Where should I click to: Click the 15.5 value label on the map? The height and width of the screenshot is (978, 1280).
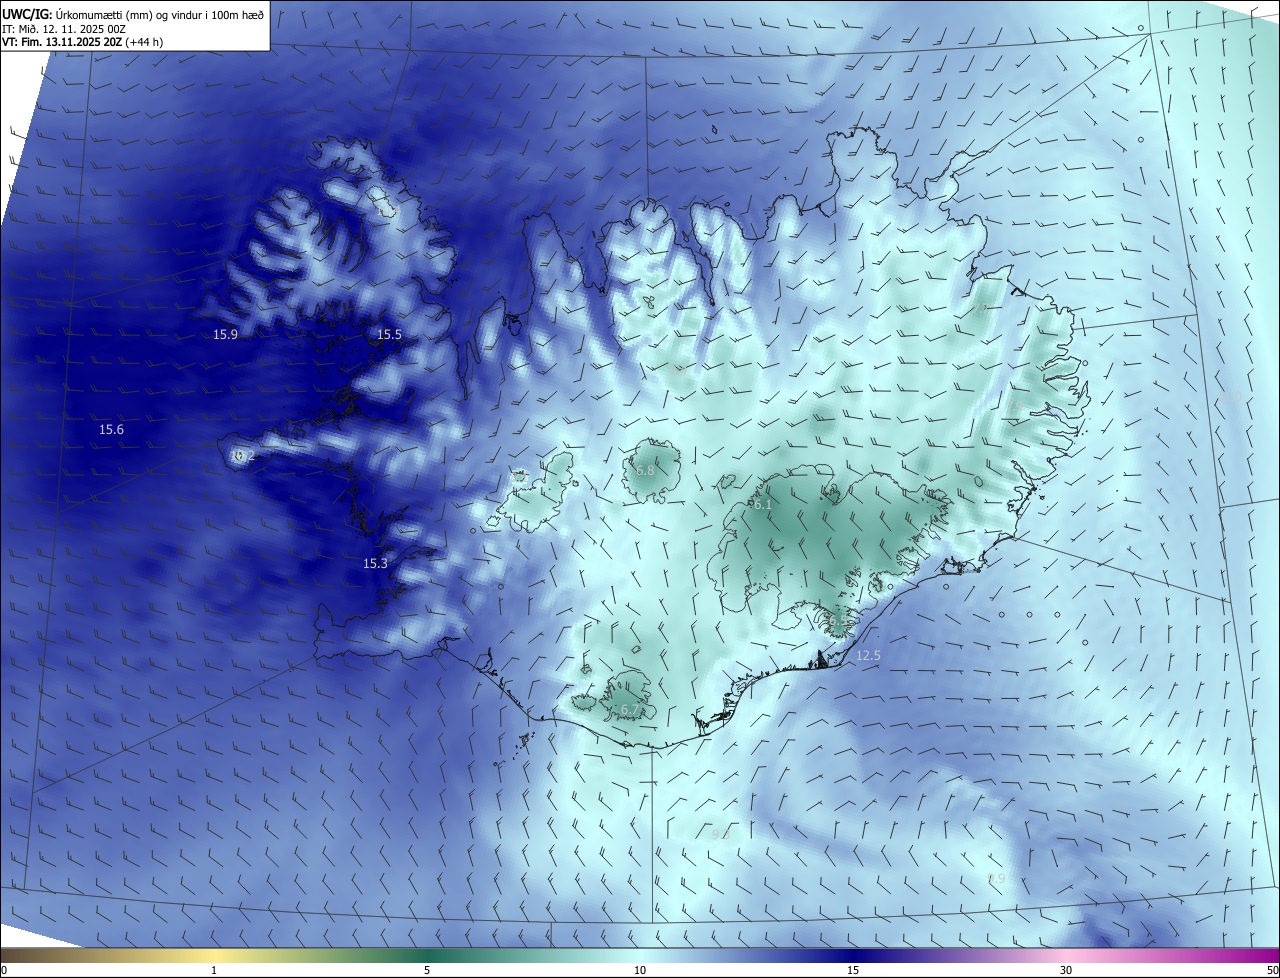pyautogui.click(x=389, y=334)
